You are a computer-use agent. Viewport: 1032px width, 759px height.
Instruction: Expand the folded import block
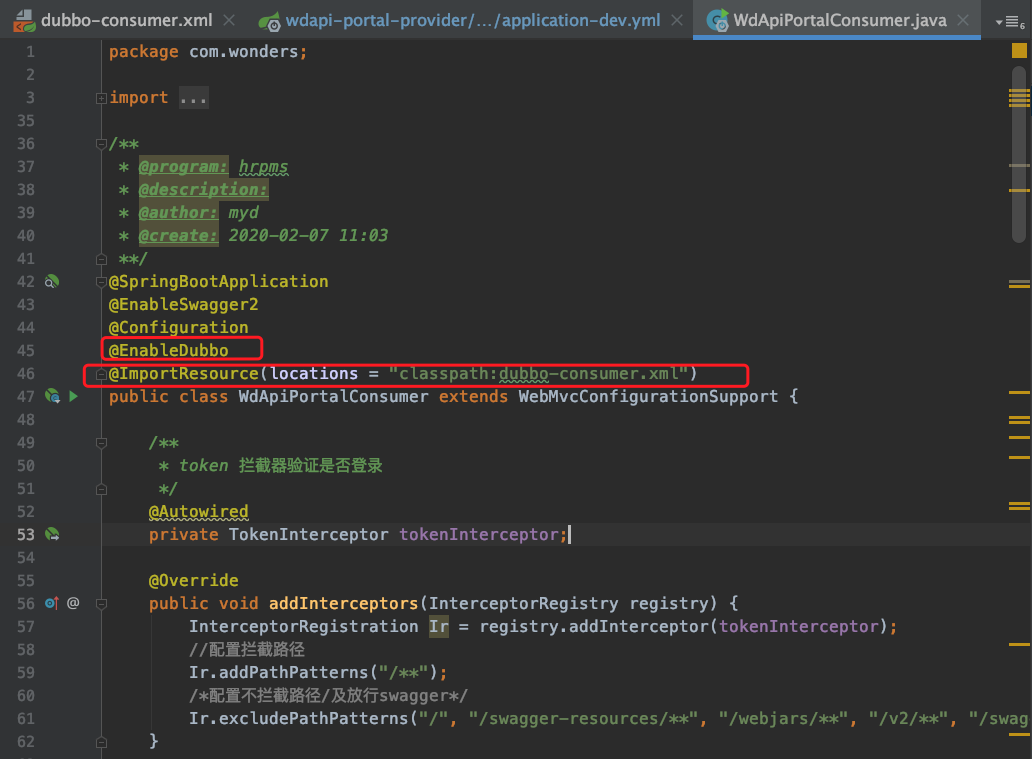[101, 98]
